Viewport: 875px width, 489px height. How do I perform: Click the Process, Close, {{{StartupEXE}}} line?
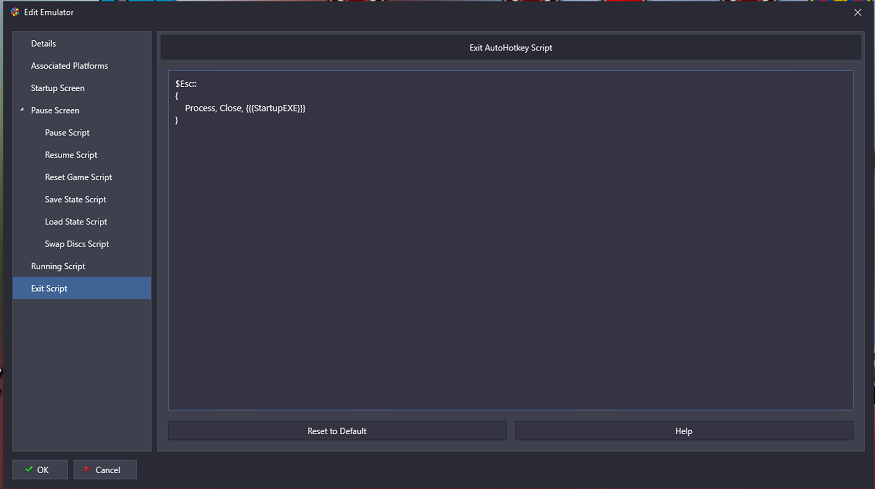click(x=245, y=108)
